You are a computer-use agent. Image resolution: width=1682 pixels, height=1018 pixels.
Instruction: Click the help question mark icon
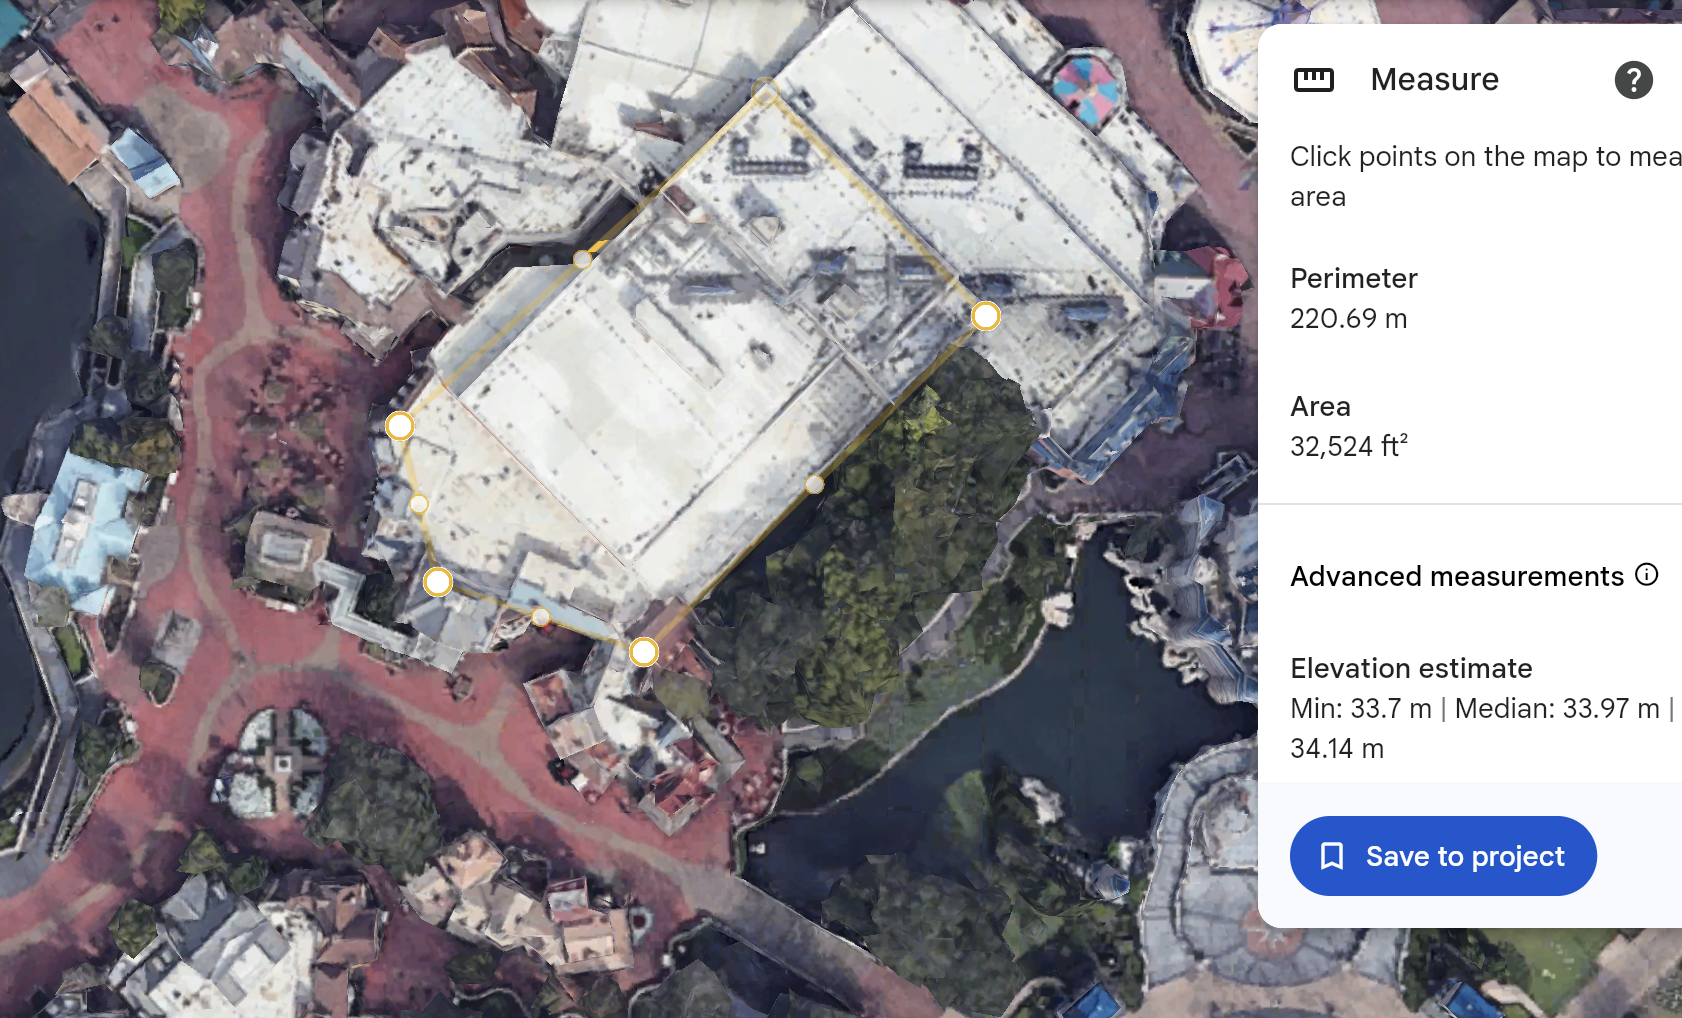click(x=1633, y=80)
